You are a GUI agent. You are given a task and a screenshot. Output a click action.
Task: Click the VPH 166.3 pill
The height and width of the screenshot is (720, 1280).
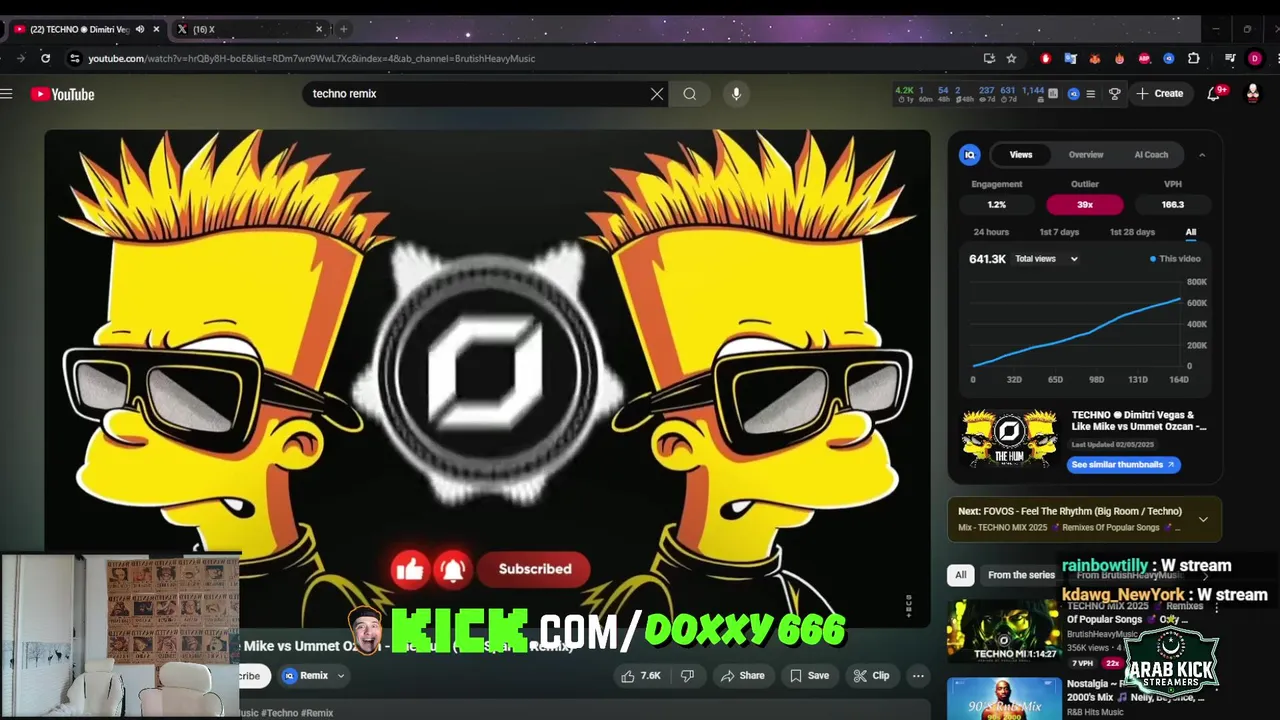click(x=1173, y=205)
